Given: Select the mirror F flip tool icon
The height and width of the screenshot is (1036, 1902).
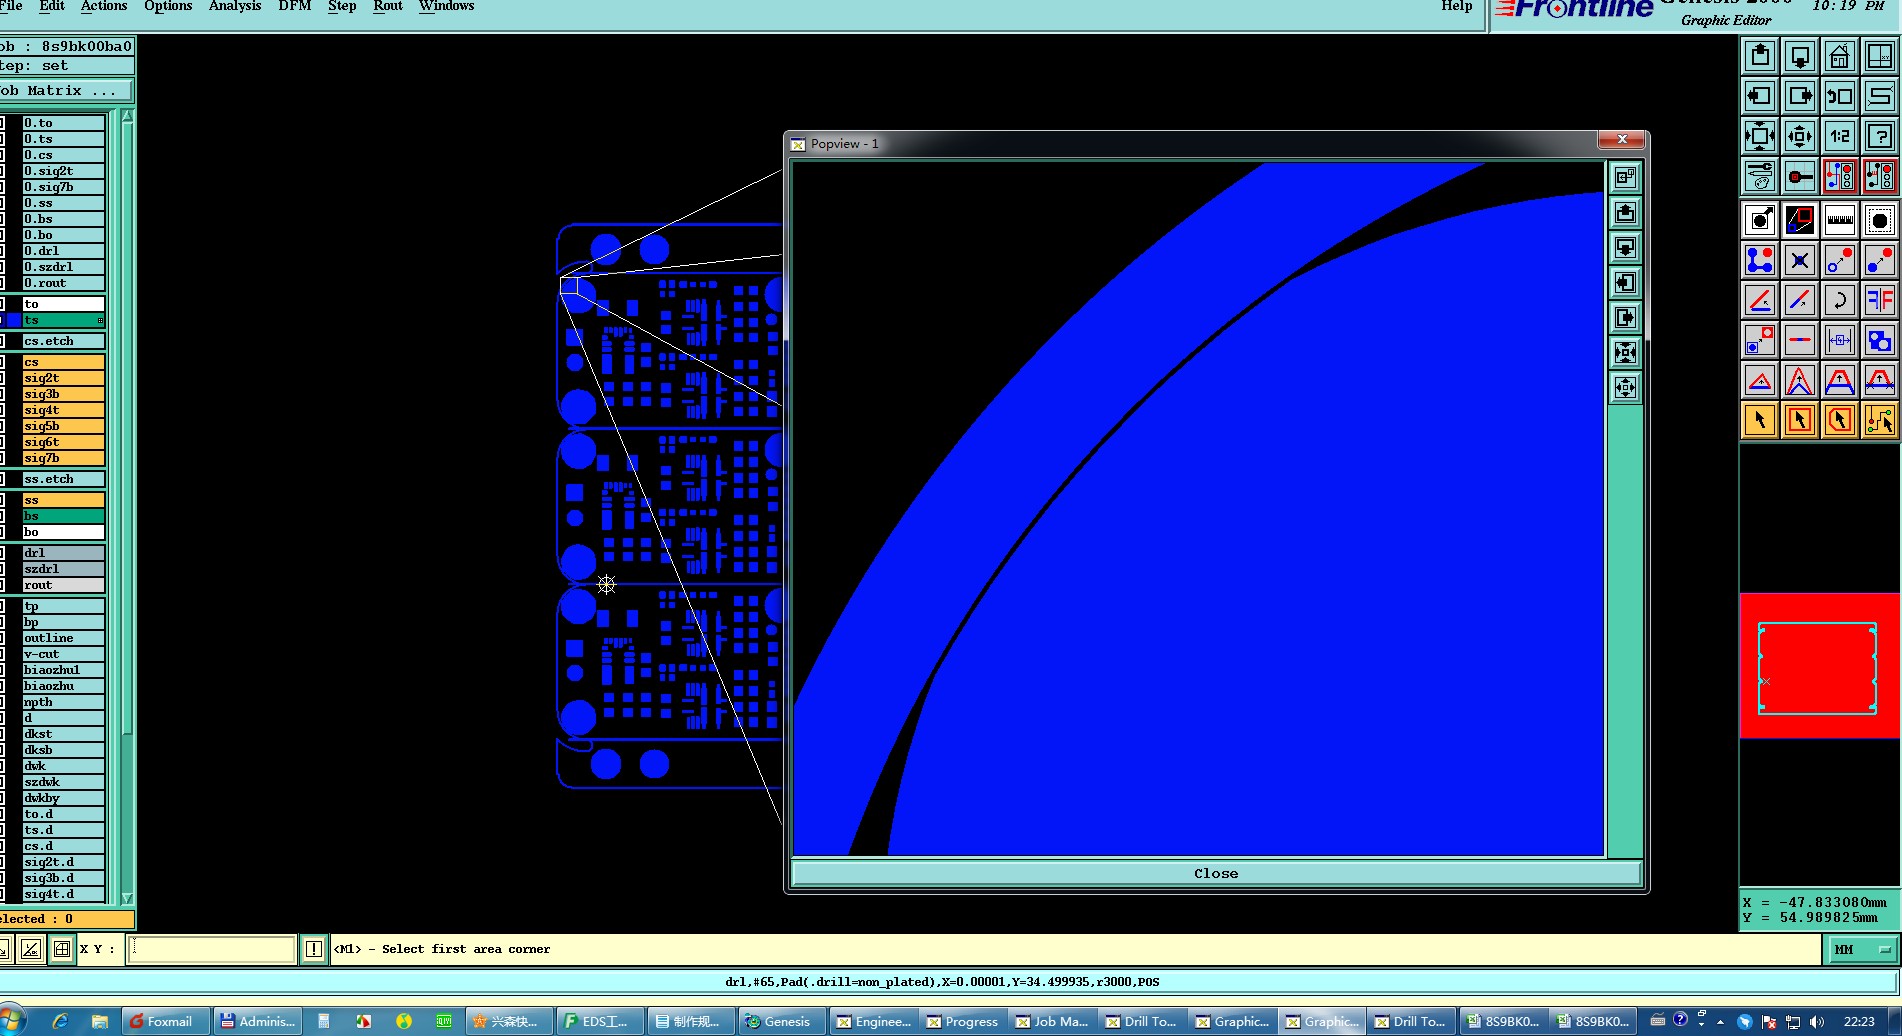Looking at the screenshot, I should [x=1880, y=300].
